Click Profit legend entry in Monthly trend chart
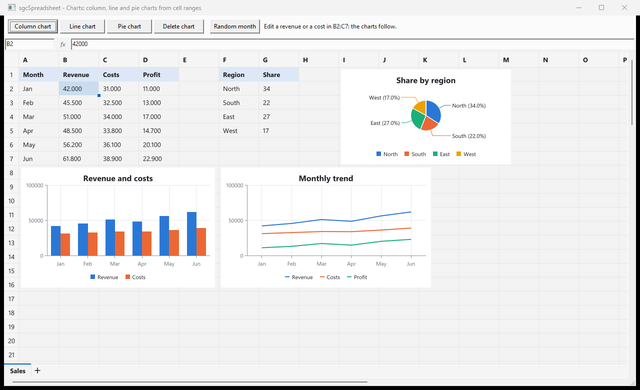Viewport: 640px width, 390px height. click(357, 277)
